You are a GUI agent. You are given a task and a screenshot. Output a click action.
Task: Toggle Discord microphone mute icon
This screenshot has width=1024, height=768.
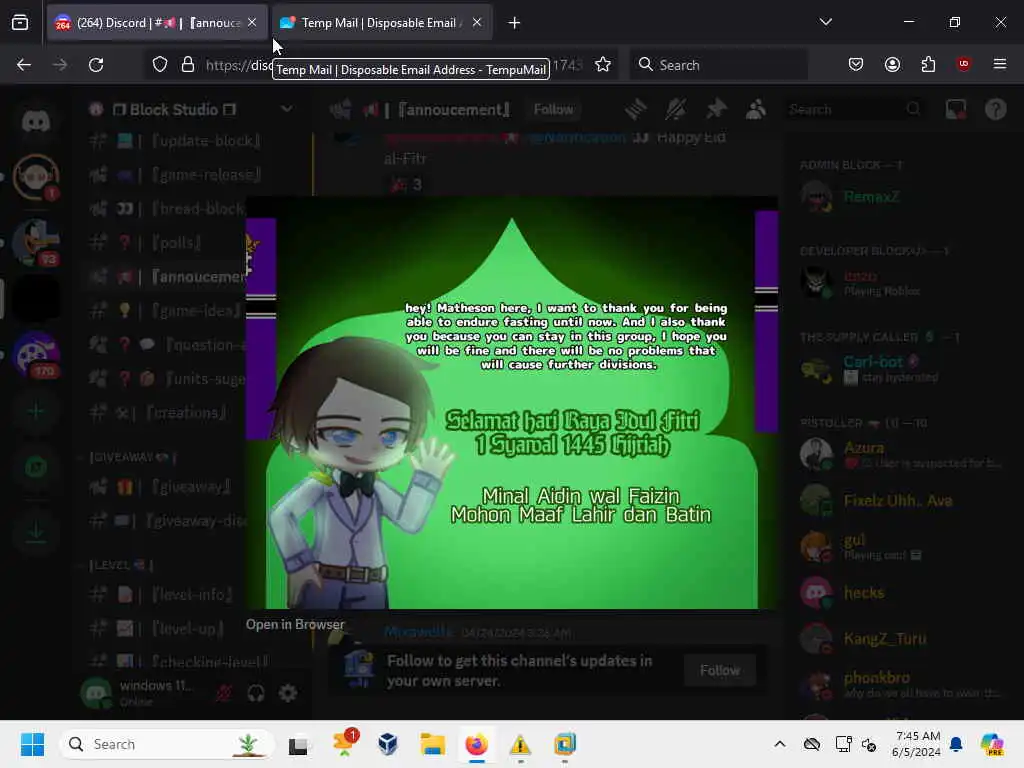tap(224, 693)
